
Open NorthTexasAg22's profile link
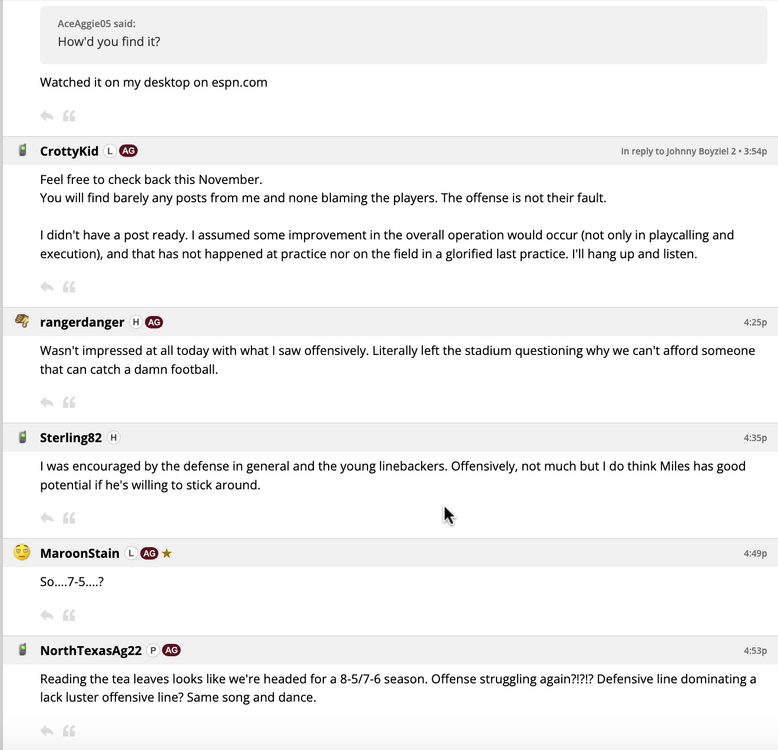pos(91,650)
